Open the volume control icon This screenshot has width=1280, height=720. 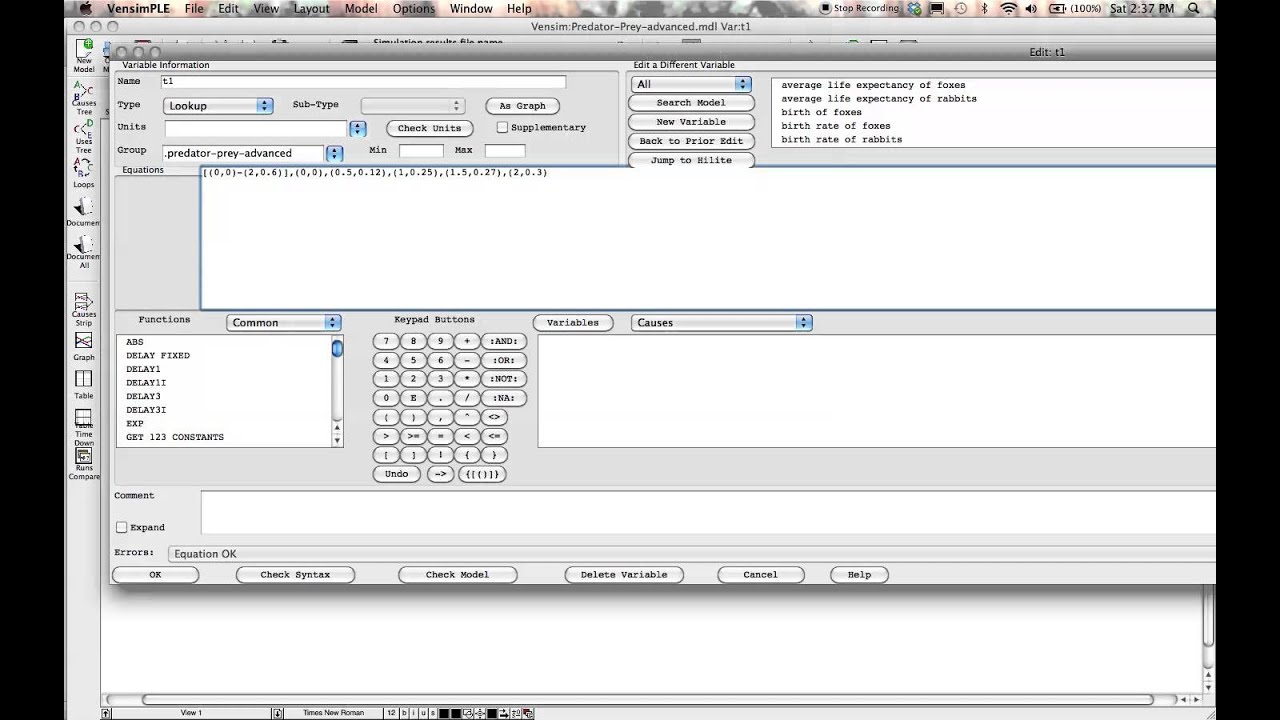tap(1032, 9)
